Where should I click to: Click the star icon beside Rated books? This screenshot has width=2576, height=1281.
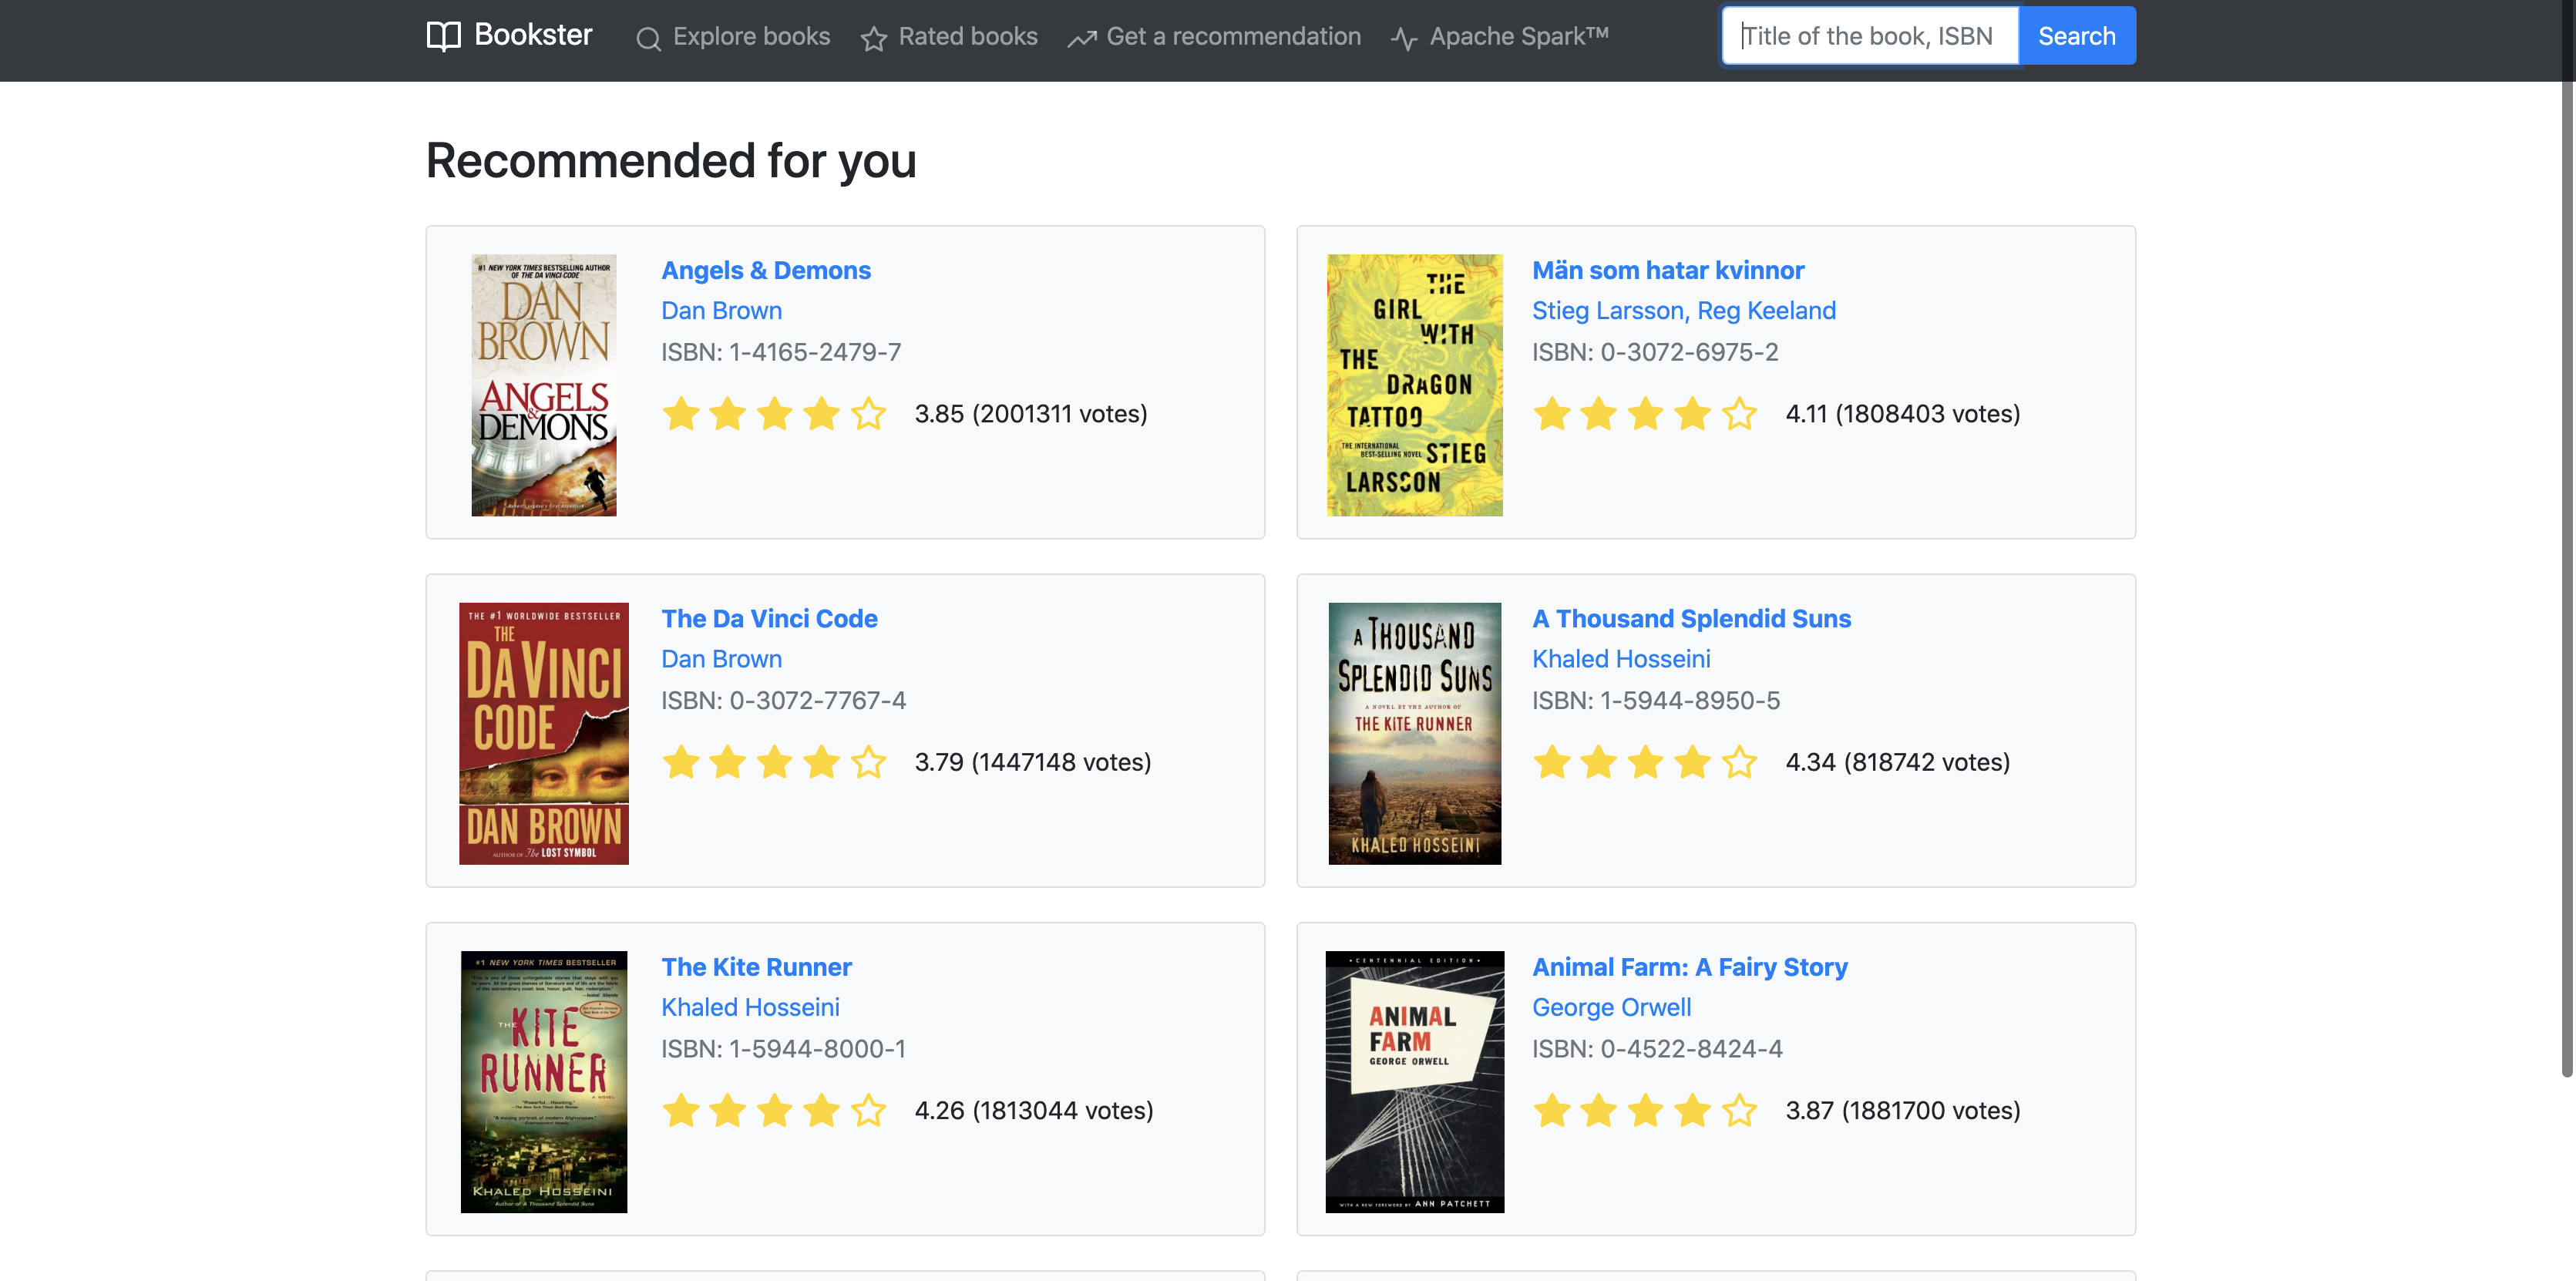873,38
